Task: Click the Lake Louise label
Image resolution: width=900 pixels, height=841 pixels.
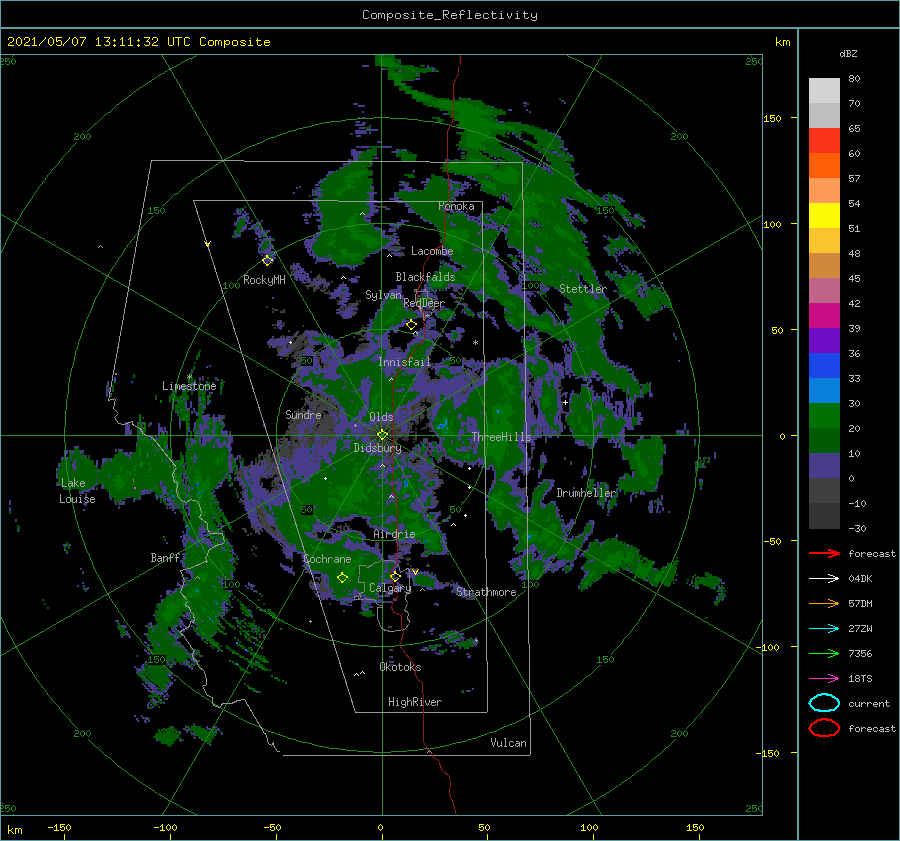Action: click(77, 491)
